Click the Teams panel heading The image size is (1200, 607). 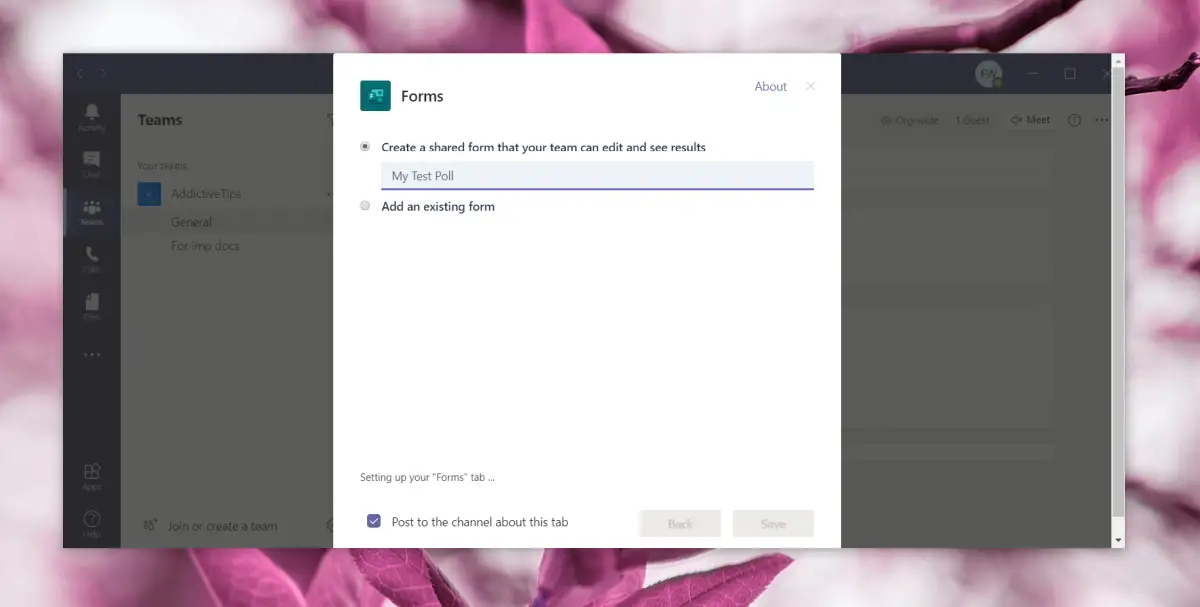[160, 120]
